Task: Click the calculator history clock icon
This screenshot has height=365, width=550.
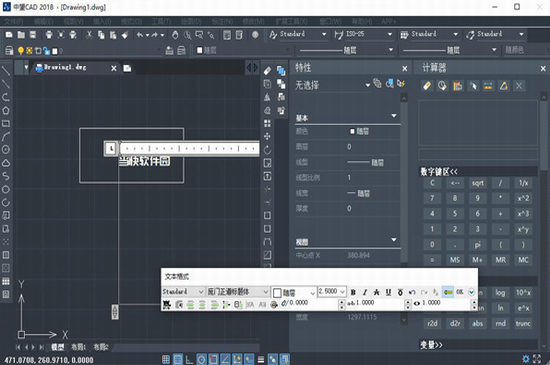Action: 442,86
